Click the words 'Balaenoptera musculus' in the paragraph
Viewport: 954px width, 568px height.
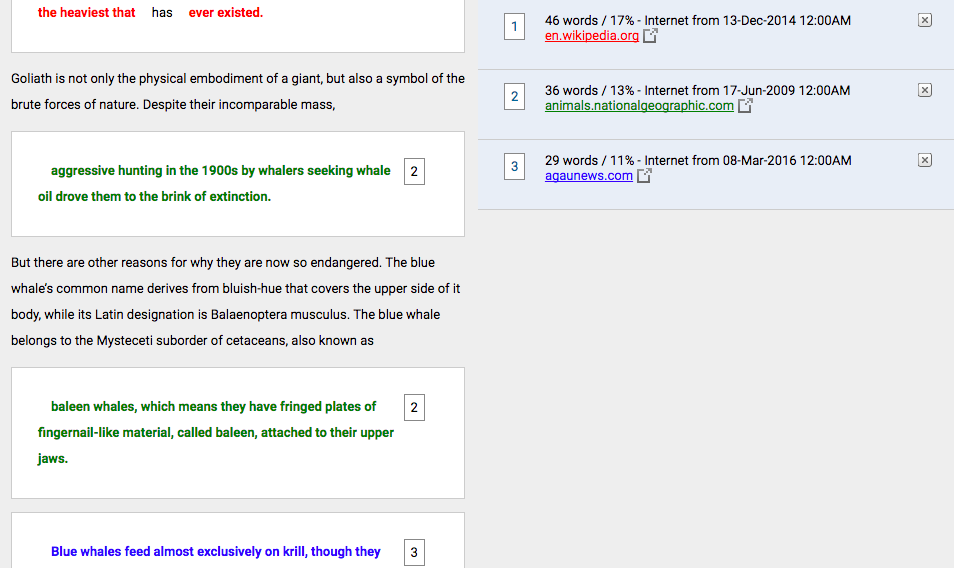pyautogui.click(x=280, y=315)
